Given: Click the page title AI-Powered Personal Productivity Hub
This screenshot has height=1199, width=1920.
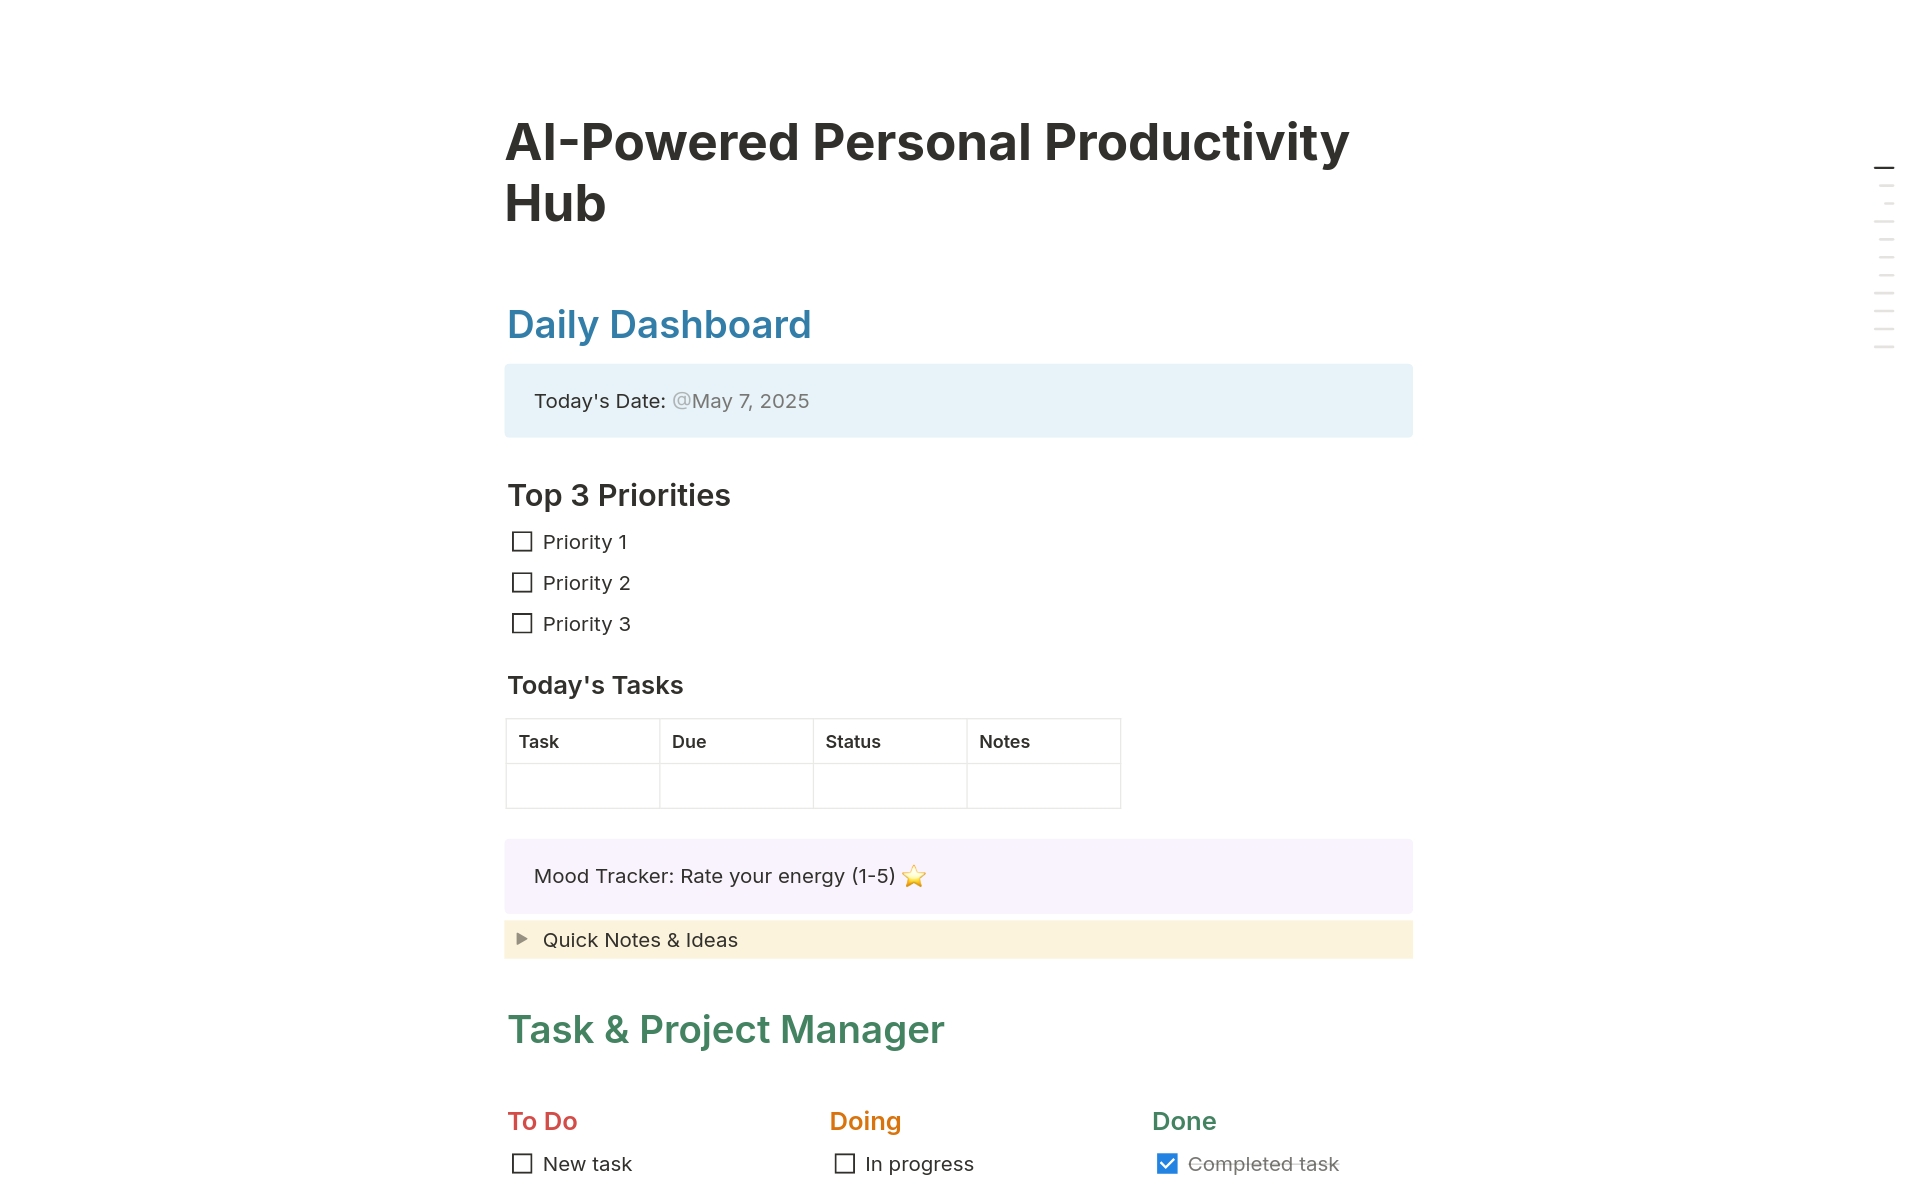Looking at the screenshot, I should [x=927, y=171].
